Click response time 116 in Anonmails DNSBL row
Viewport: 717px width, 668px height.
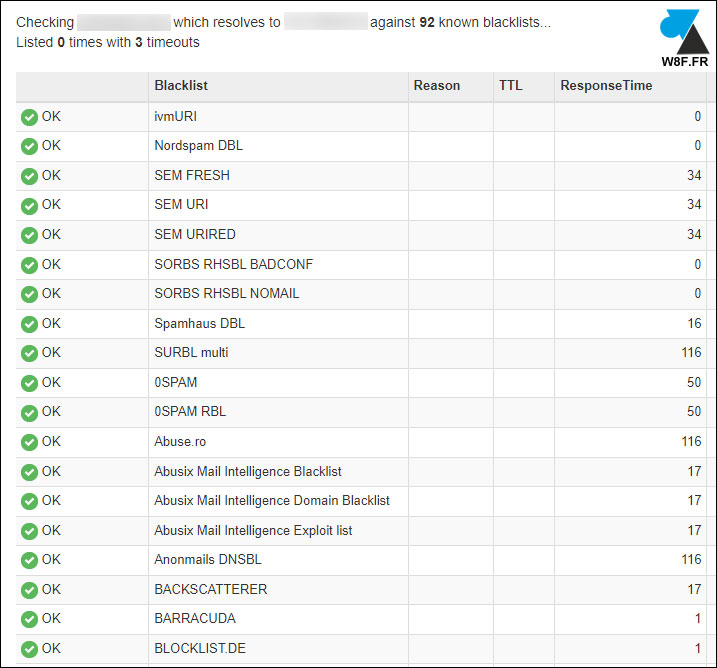691,559
